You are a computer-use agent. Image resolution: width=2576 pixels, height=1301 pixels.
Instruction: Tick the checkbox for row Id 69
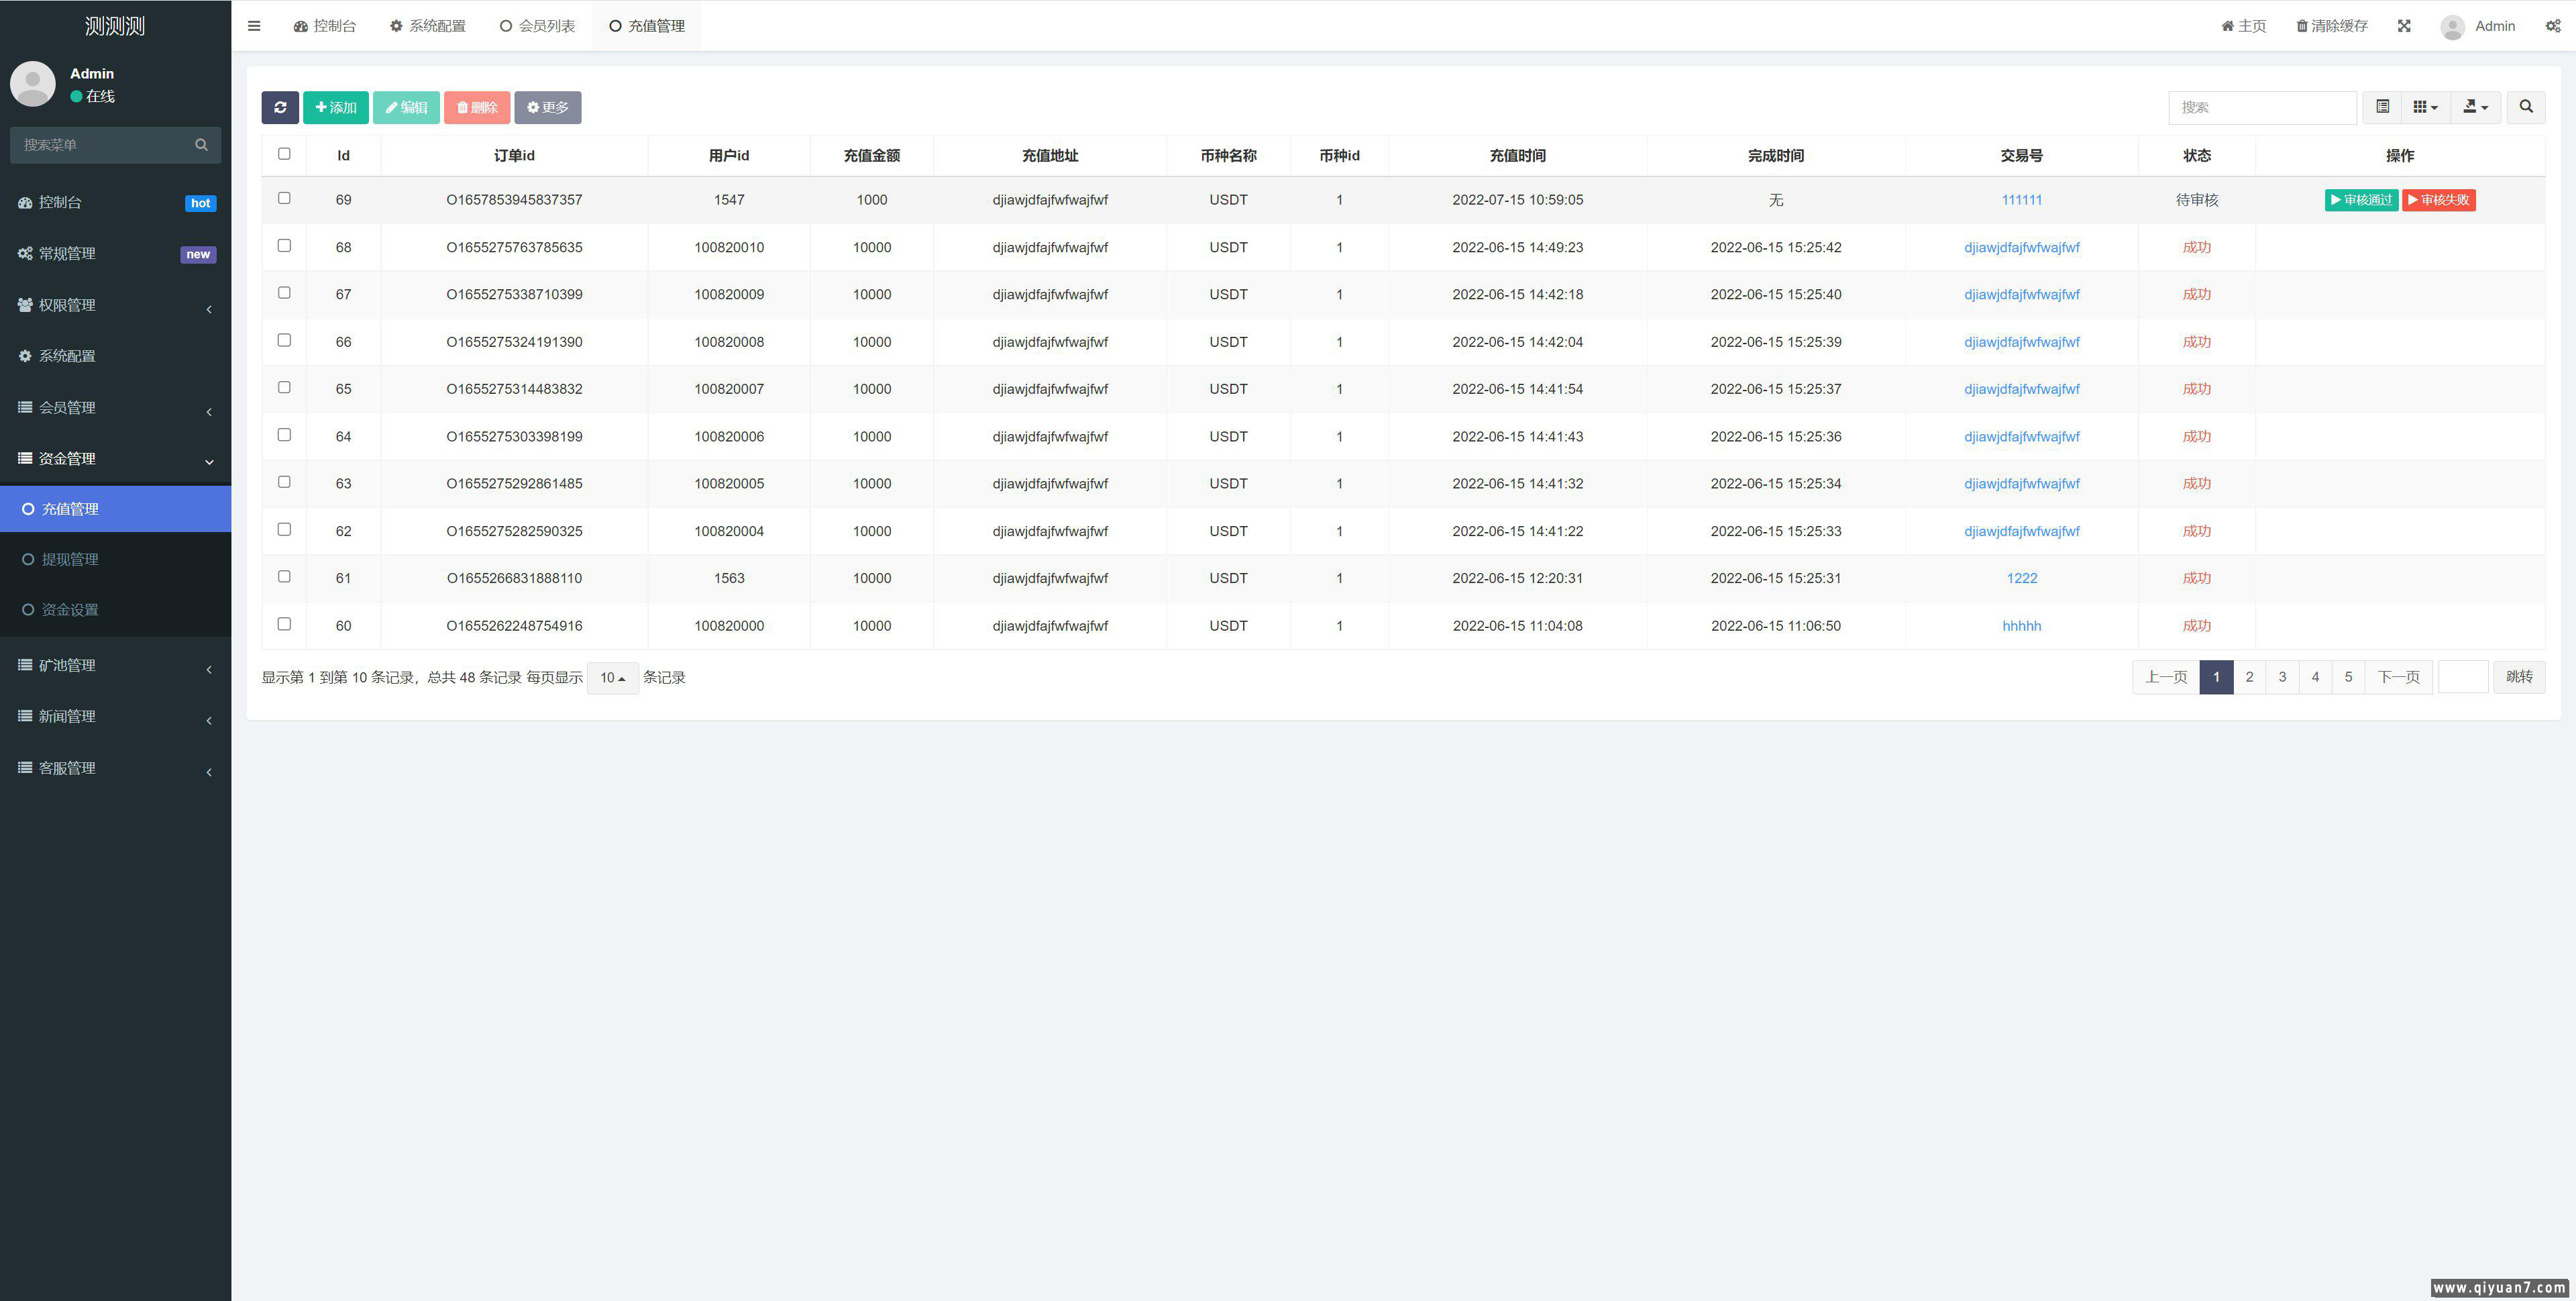pos(284,198)
